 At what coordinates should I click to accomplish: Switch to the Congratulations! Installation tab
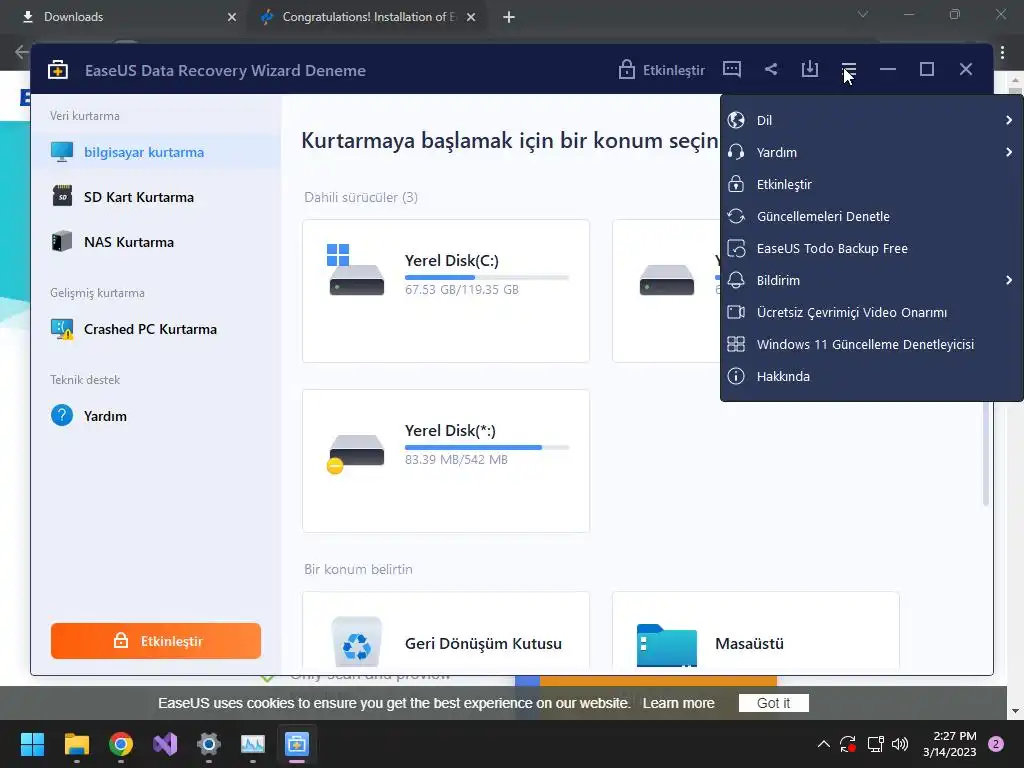coord(366,17)
